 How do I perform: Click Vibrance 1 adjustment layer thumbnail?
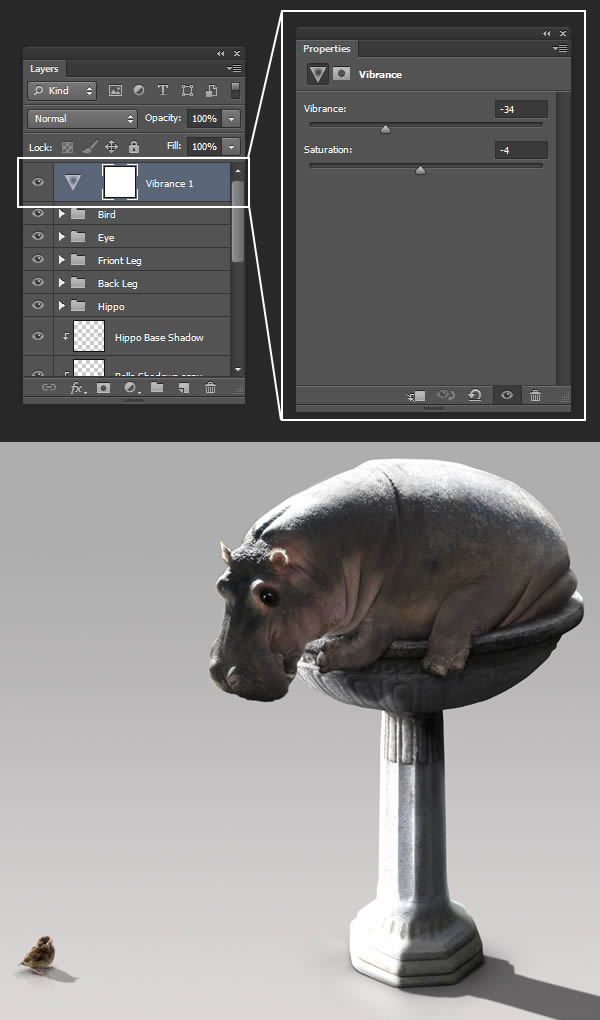pyautogui.click(x=73, y=182)
